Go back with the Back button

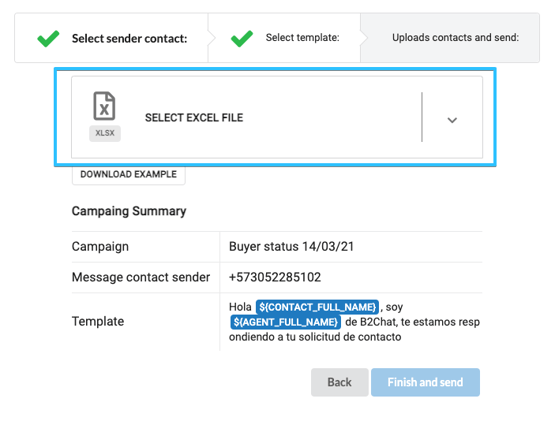coord(339,382)
